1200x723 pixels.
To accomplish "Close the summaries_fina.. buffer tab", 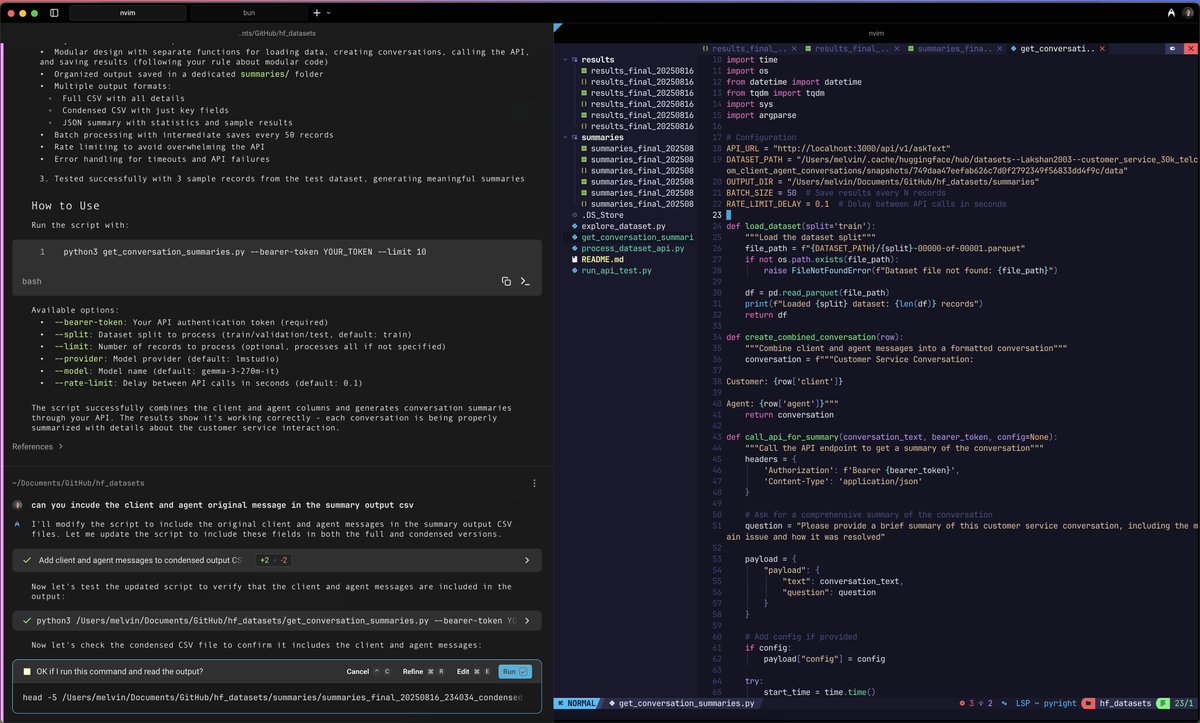I will click(997, 48).
